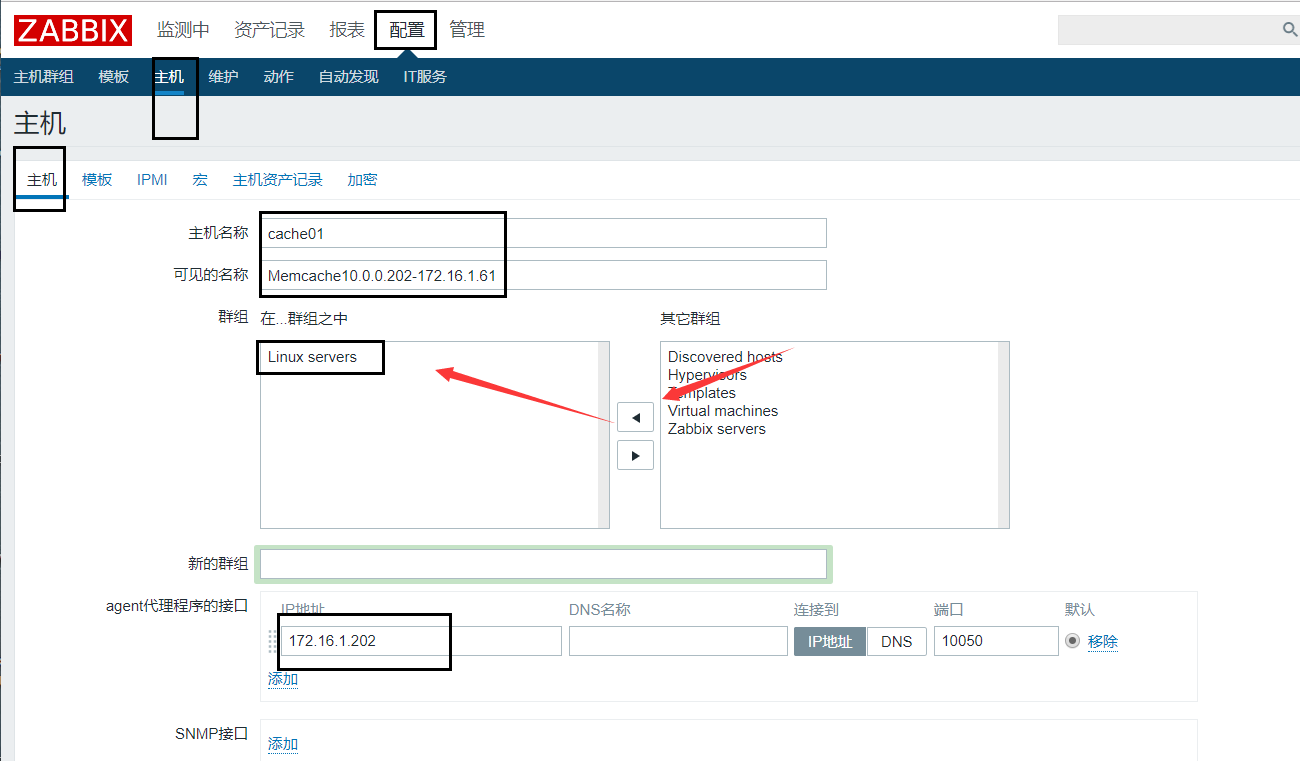Viewport: 1300px width, 761px height.
Task: Switch to the IPMI tab
Action: coord(152,180)
